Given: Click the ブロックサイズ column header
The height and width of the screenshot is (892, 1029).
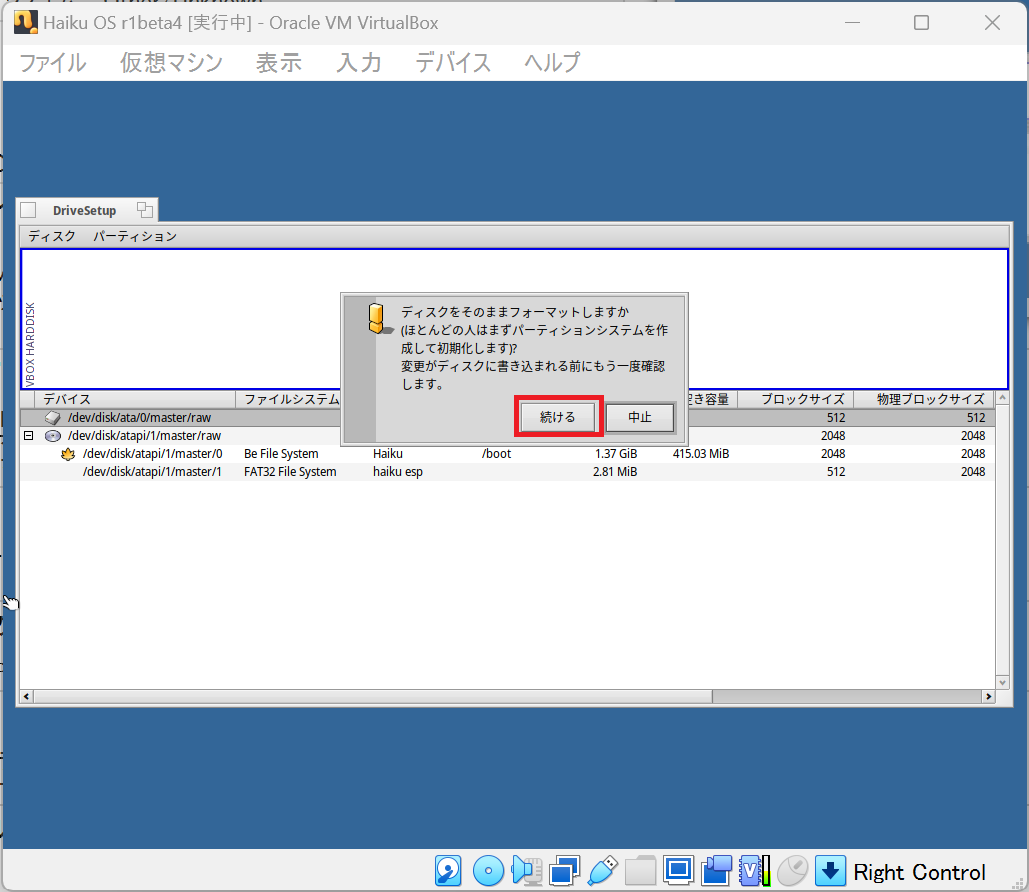Looking at the screenshot, I should tap(796, 399).
